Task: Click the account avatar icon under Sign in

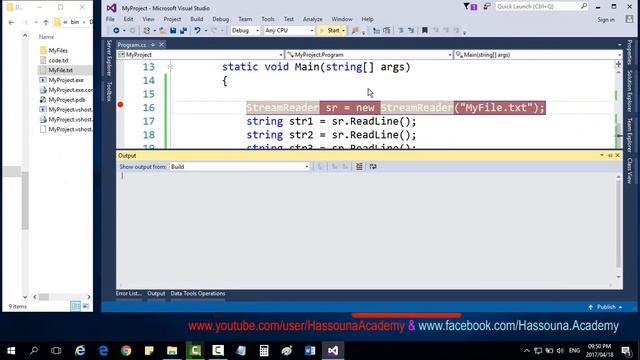Action: pos(629,19)
